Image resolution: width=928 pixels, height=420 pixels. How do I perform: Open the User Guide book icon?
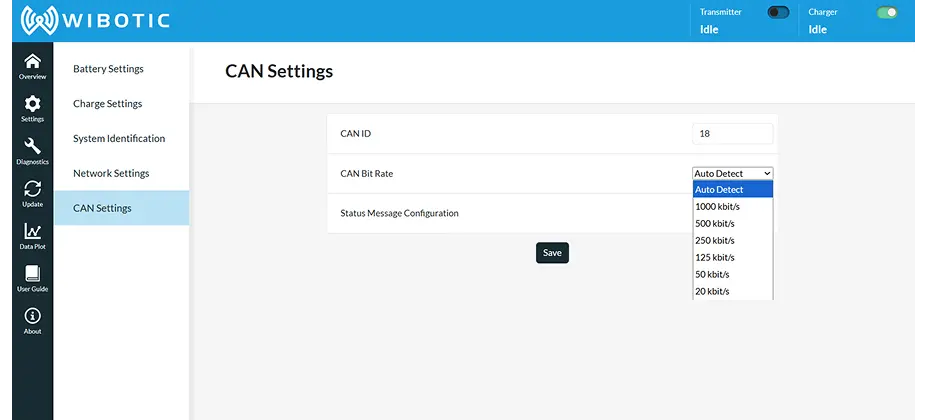(x=32, y=275)
